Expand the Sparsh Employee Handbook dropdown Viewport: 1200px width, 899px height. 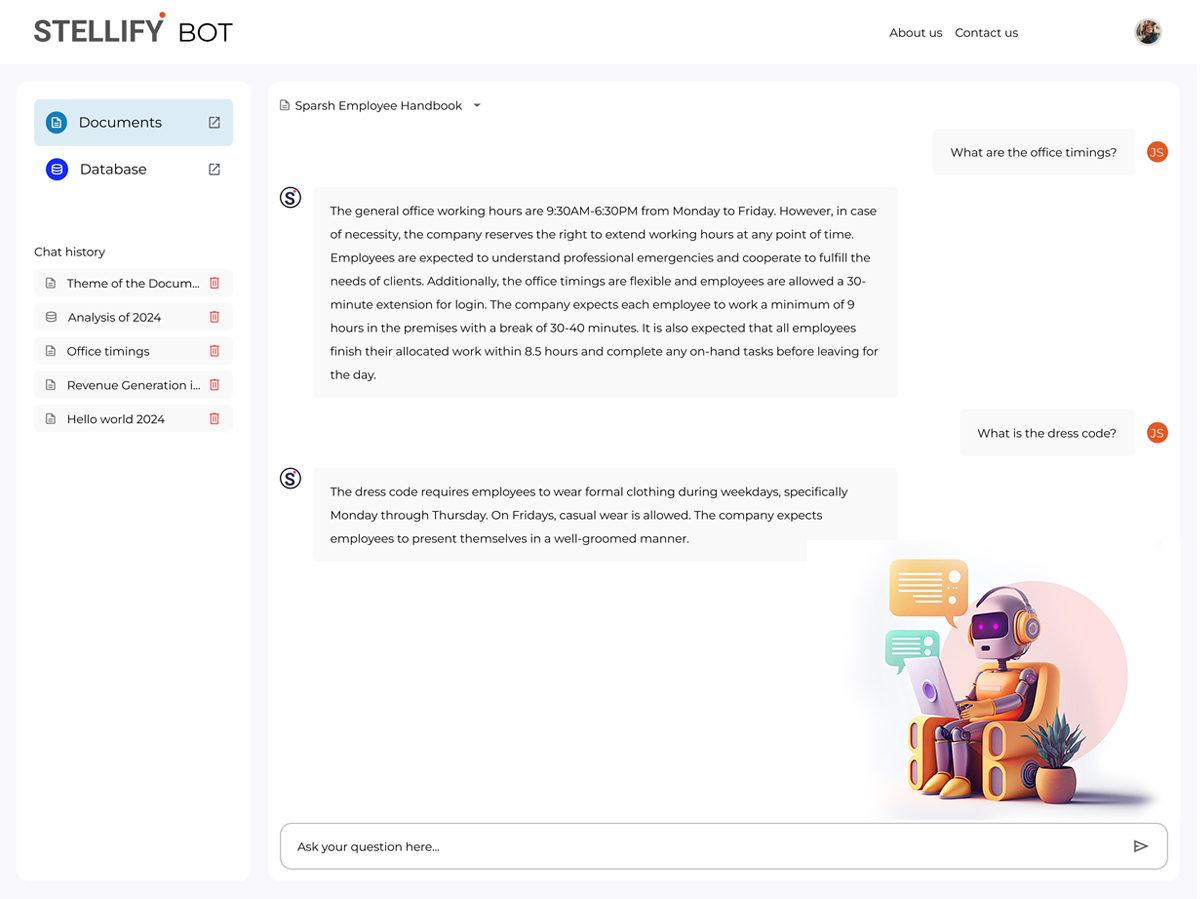(x=477, y=106)
